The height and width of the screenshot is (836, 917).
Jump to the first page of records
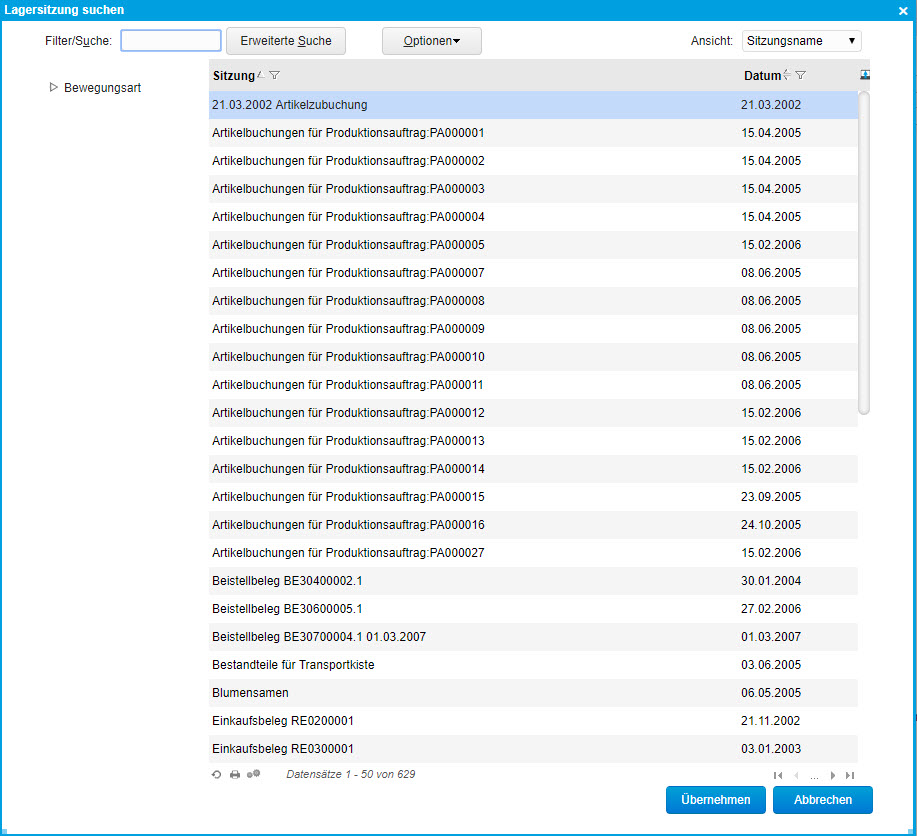[778, 775]
